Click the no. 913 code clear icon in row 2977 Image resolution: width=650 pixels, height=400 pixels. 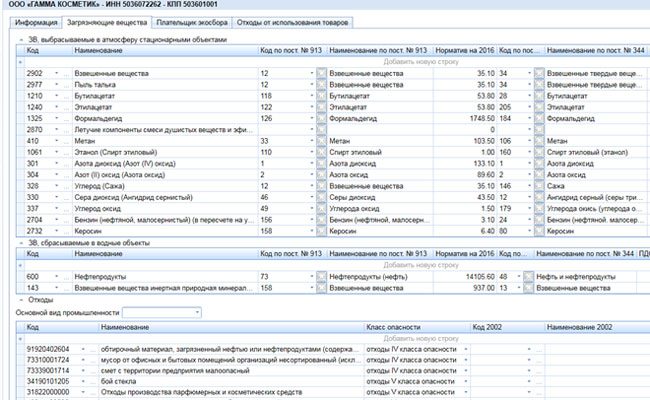click(321, 85)
